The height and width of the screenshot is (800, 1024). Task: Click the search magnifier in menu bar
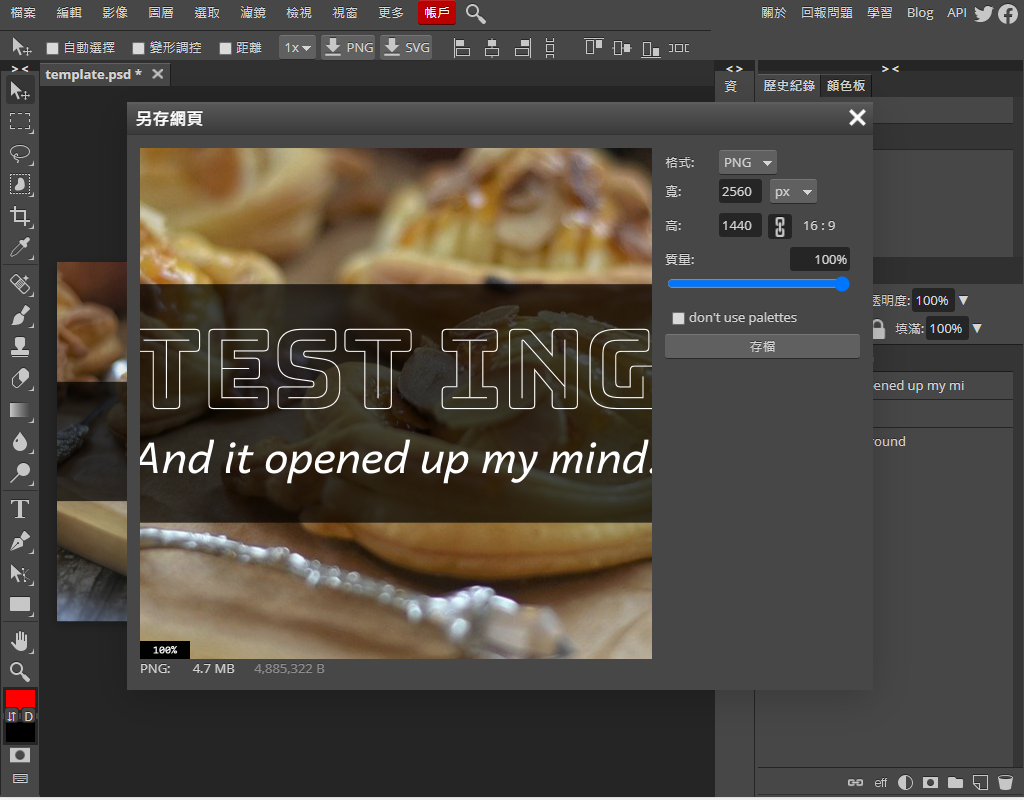pyautogui.click(x=475, y=13)
